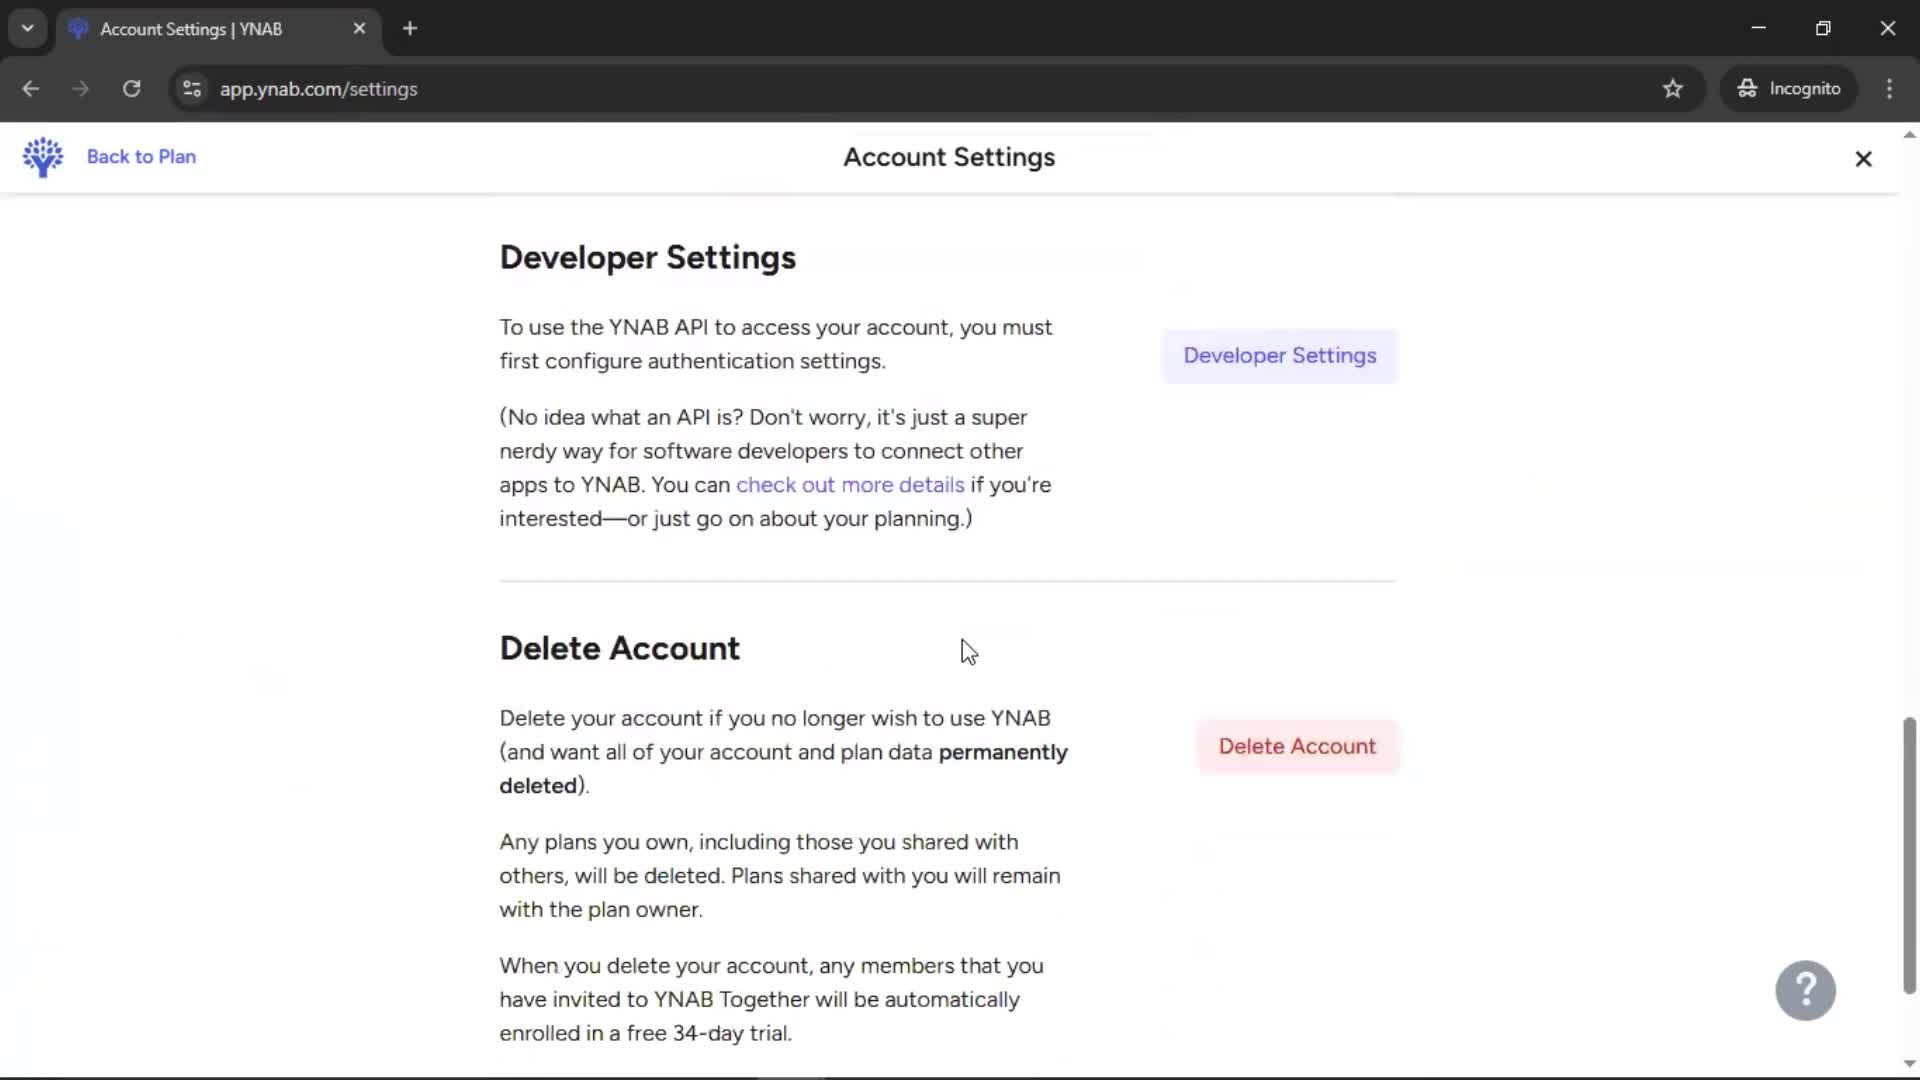Open site information icon in address bar
The image size is (1920, 1080).
click(192, 89)
